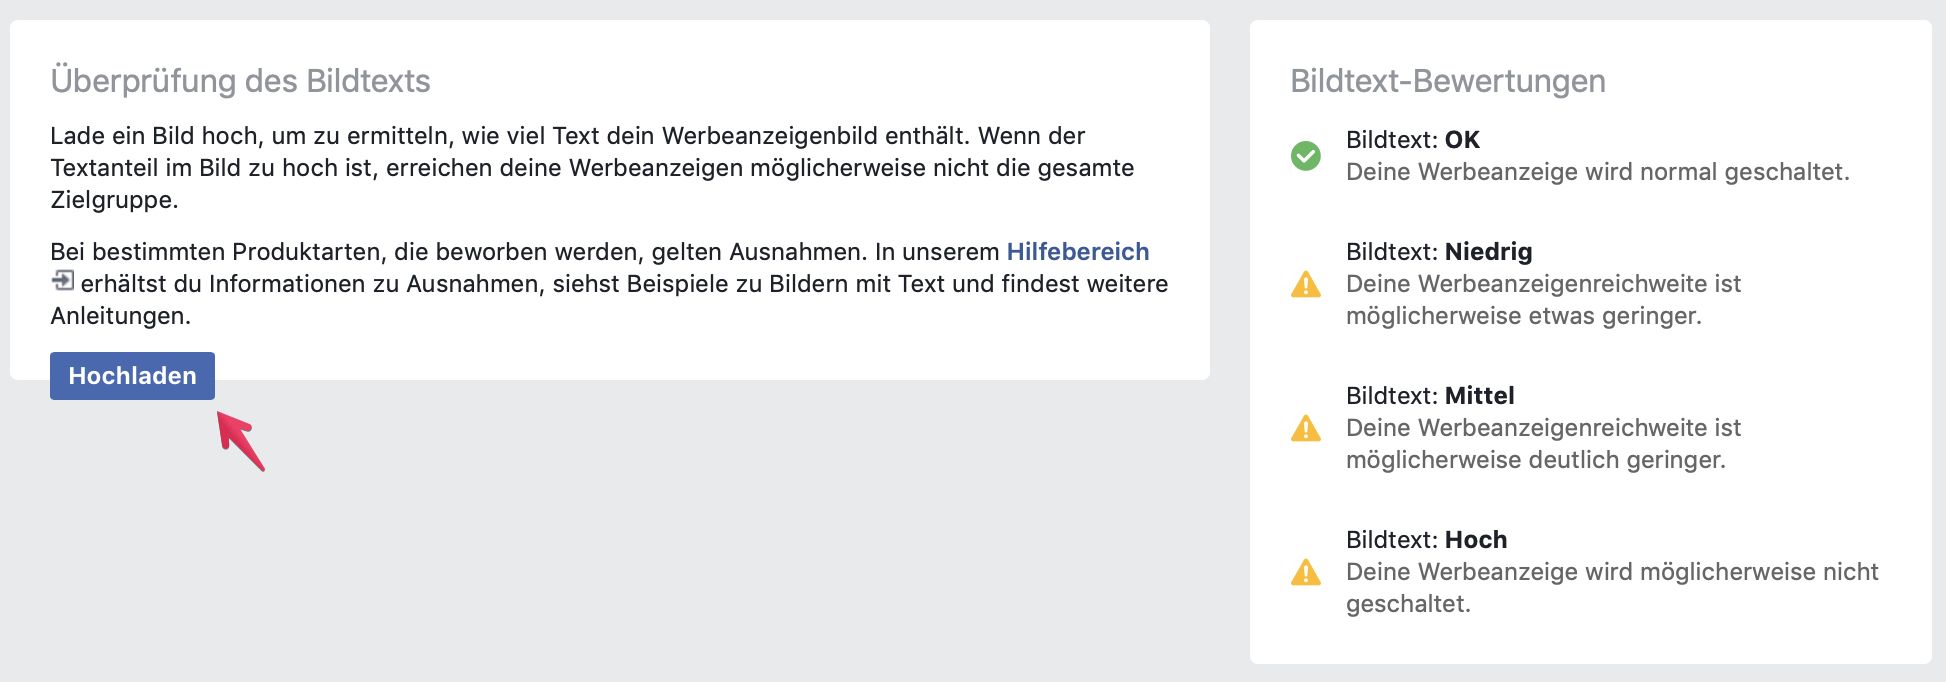The height and width of the screenshot is (682, 1946).
Task: Click the Bildtext: Niedrig rating label
Action: (x=1440, y=251)
